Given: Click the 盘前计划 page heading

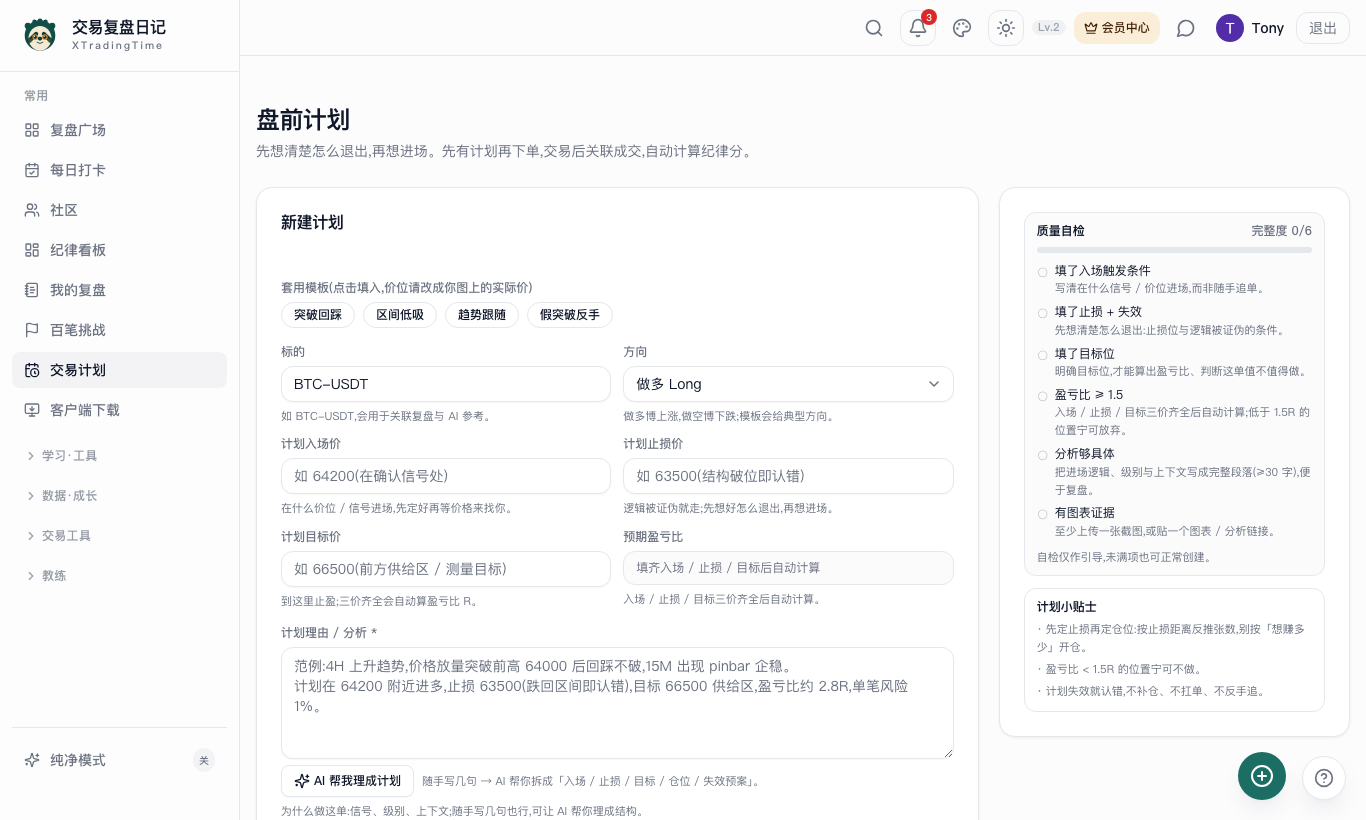Looking at the screenshot, I should (x=303, y=120).
